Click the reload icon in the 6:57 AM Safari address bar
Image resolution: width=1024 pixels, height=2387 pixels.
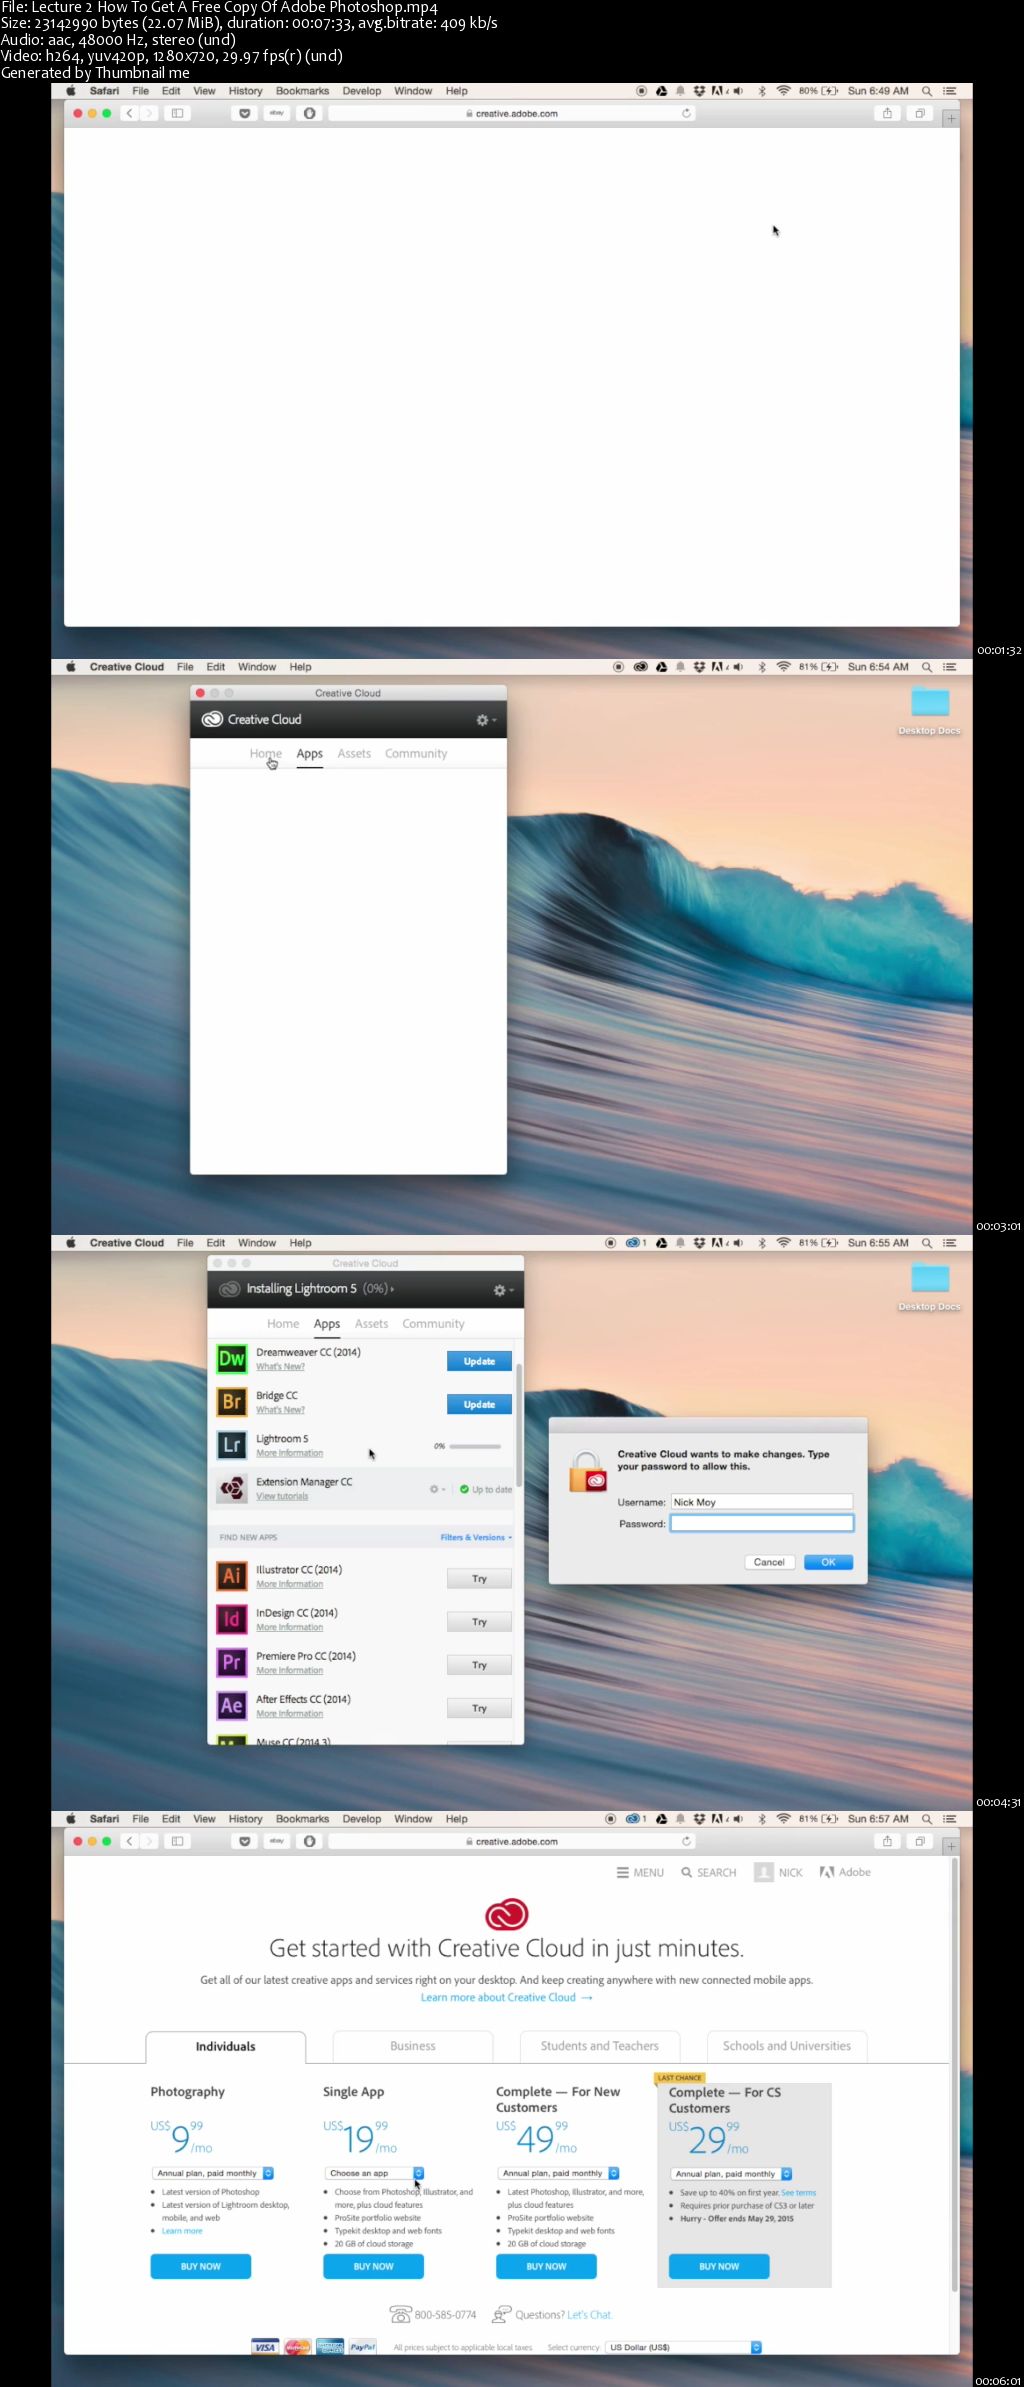686,1841
